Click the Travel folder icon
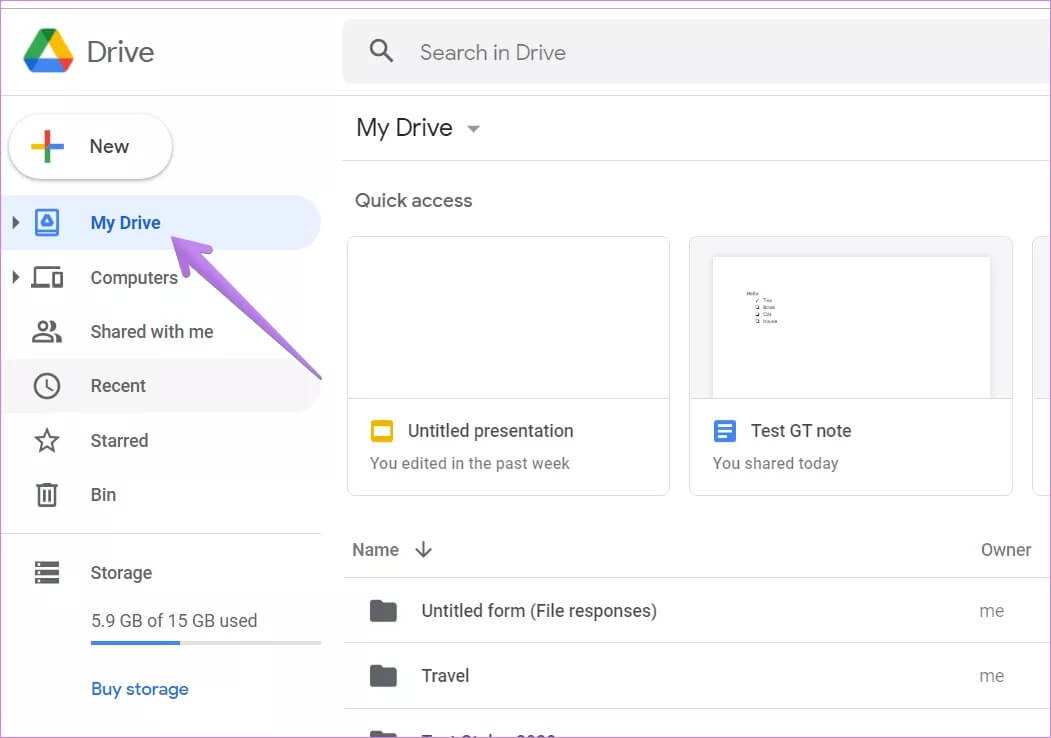 383,676
